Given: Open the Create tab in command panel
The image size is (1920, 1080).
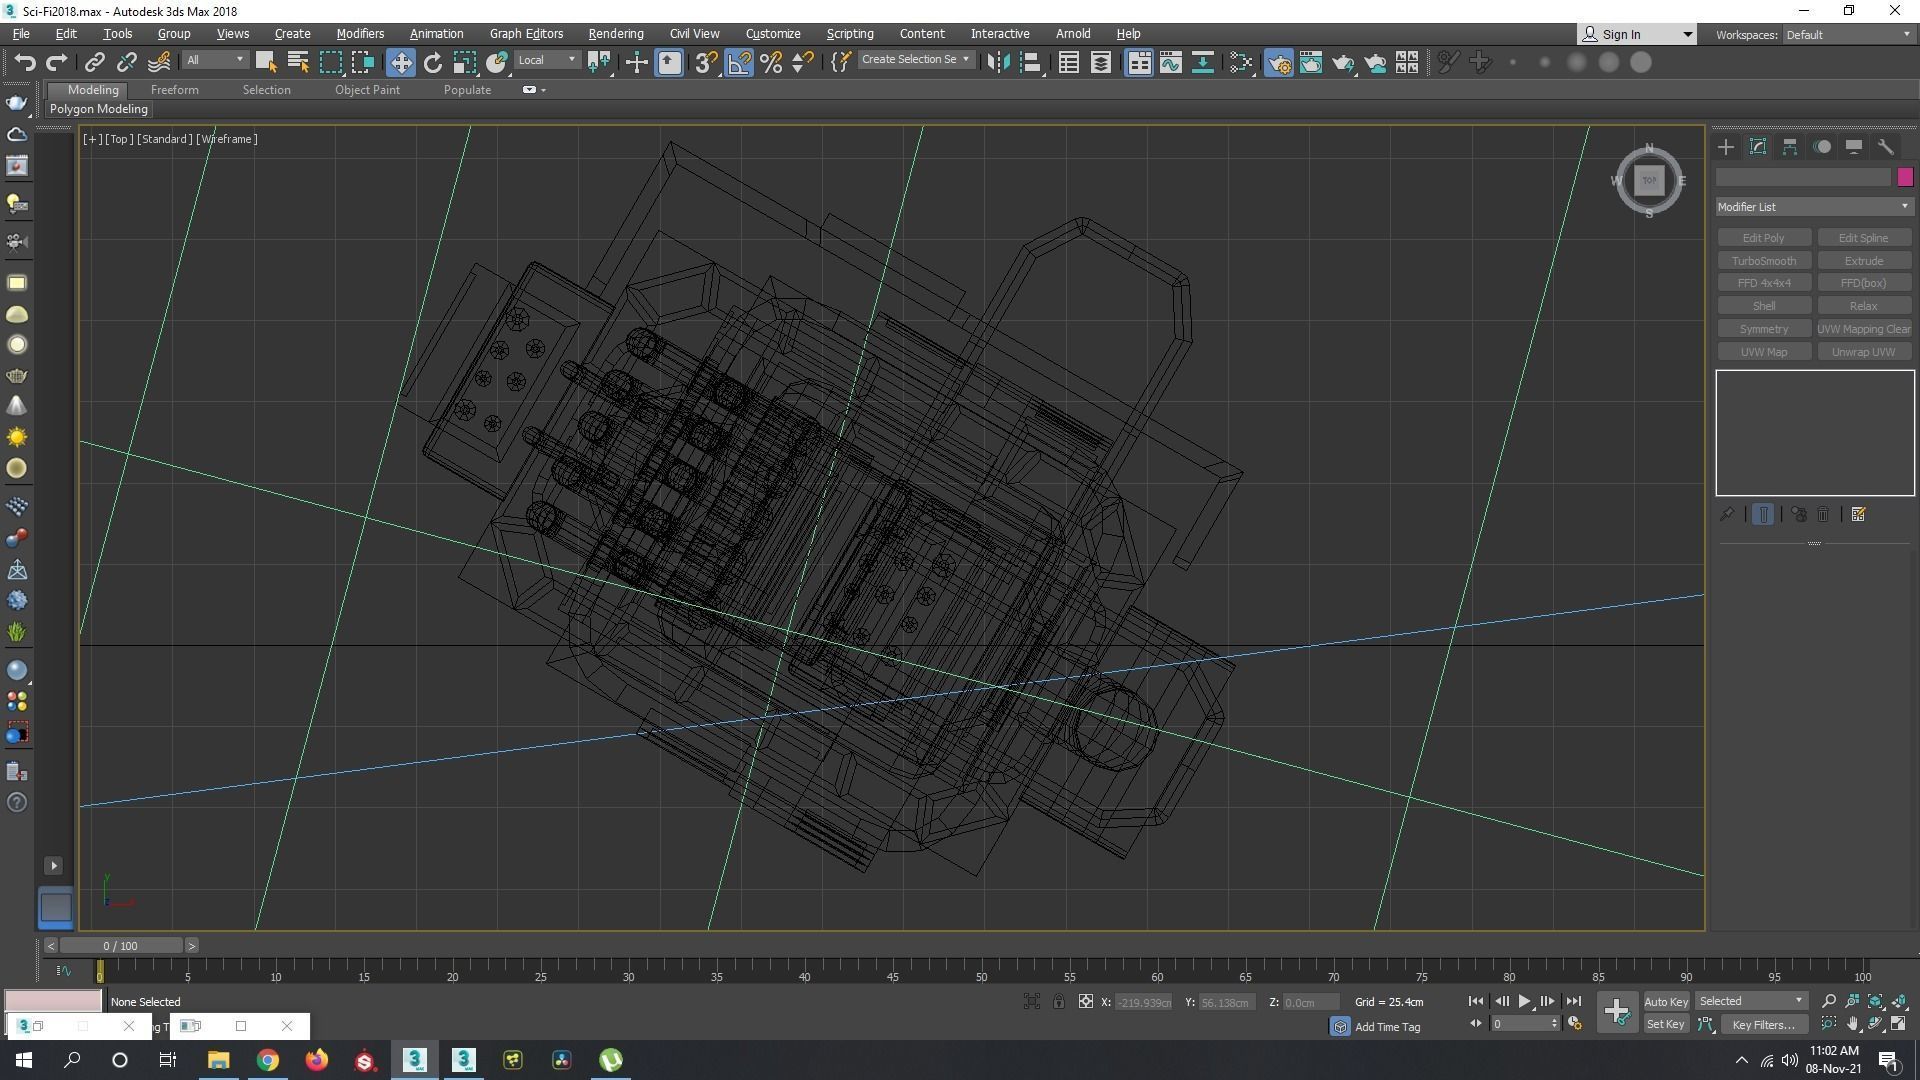Looking at the screenshot, I should (1725, 147).
